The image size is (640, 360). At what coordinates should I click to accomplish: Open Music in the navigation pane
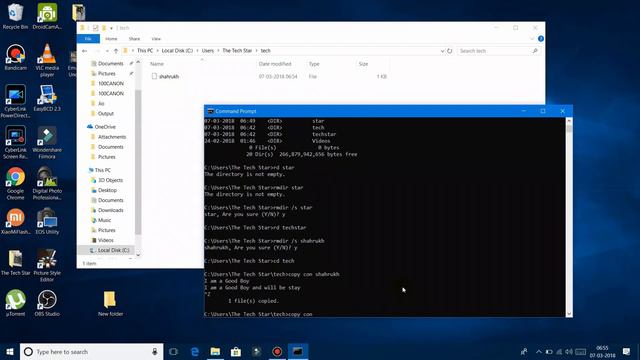coord(104,220)
